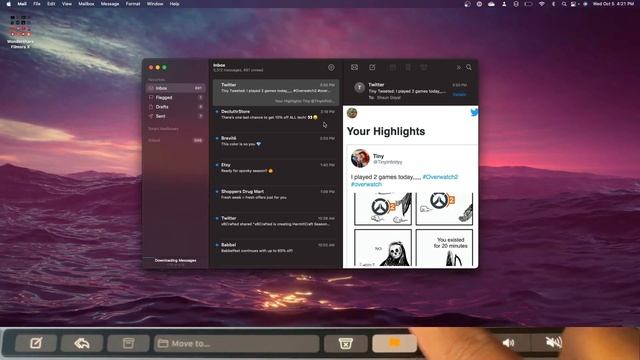The width and height of the screenshot is (640, 360).
Task: Open the Format menu
Action: (133, 4)
